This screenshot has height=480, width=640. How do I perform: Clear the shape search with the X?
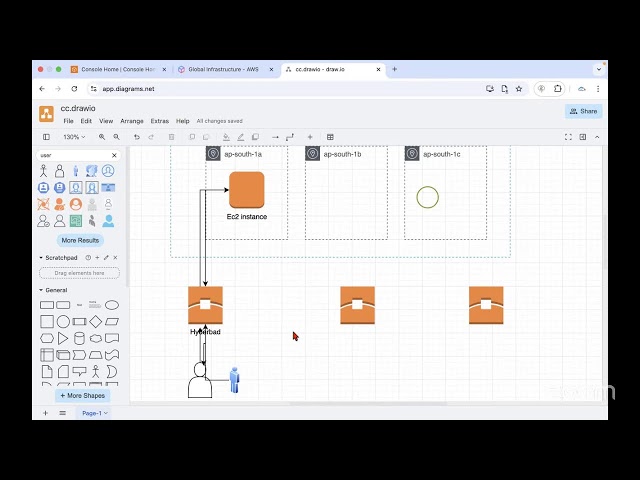point(114,156)
